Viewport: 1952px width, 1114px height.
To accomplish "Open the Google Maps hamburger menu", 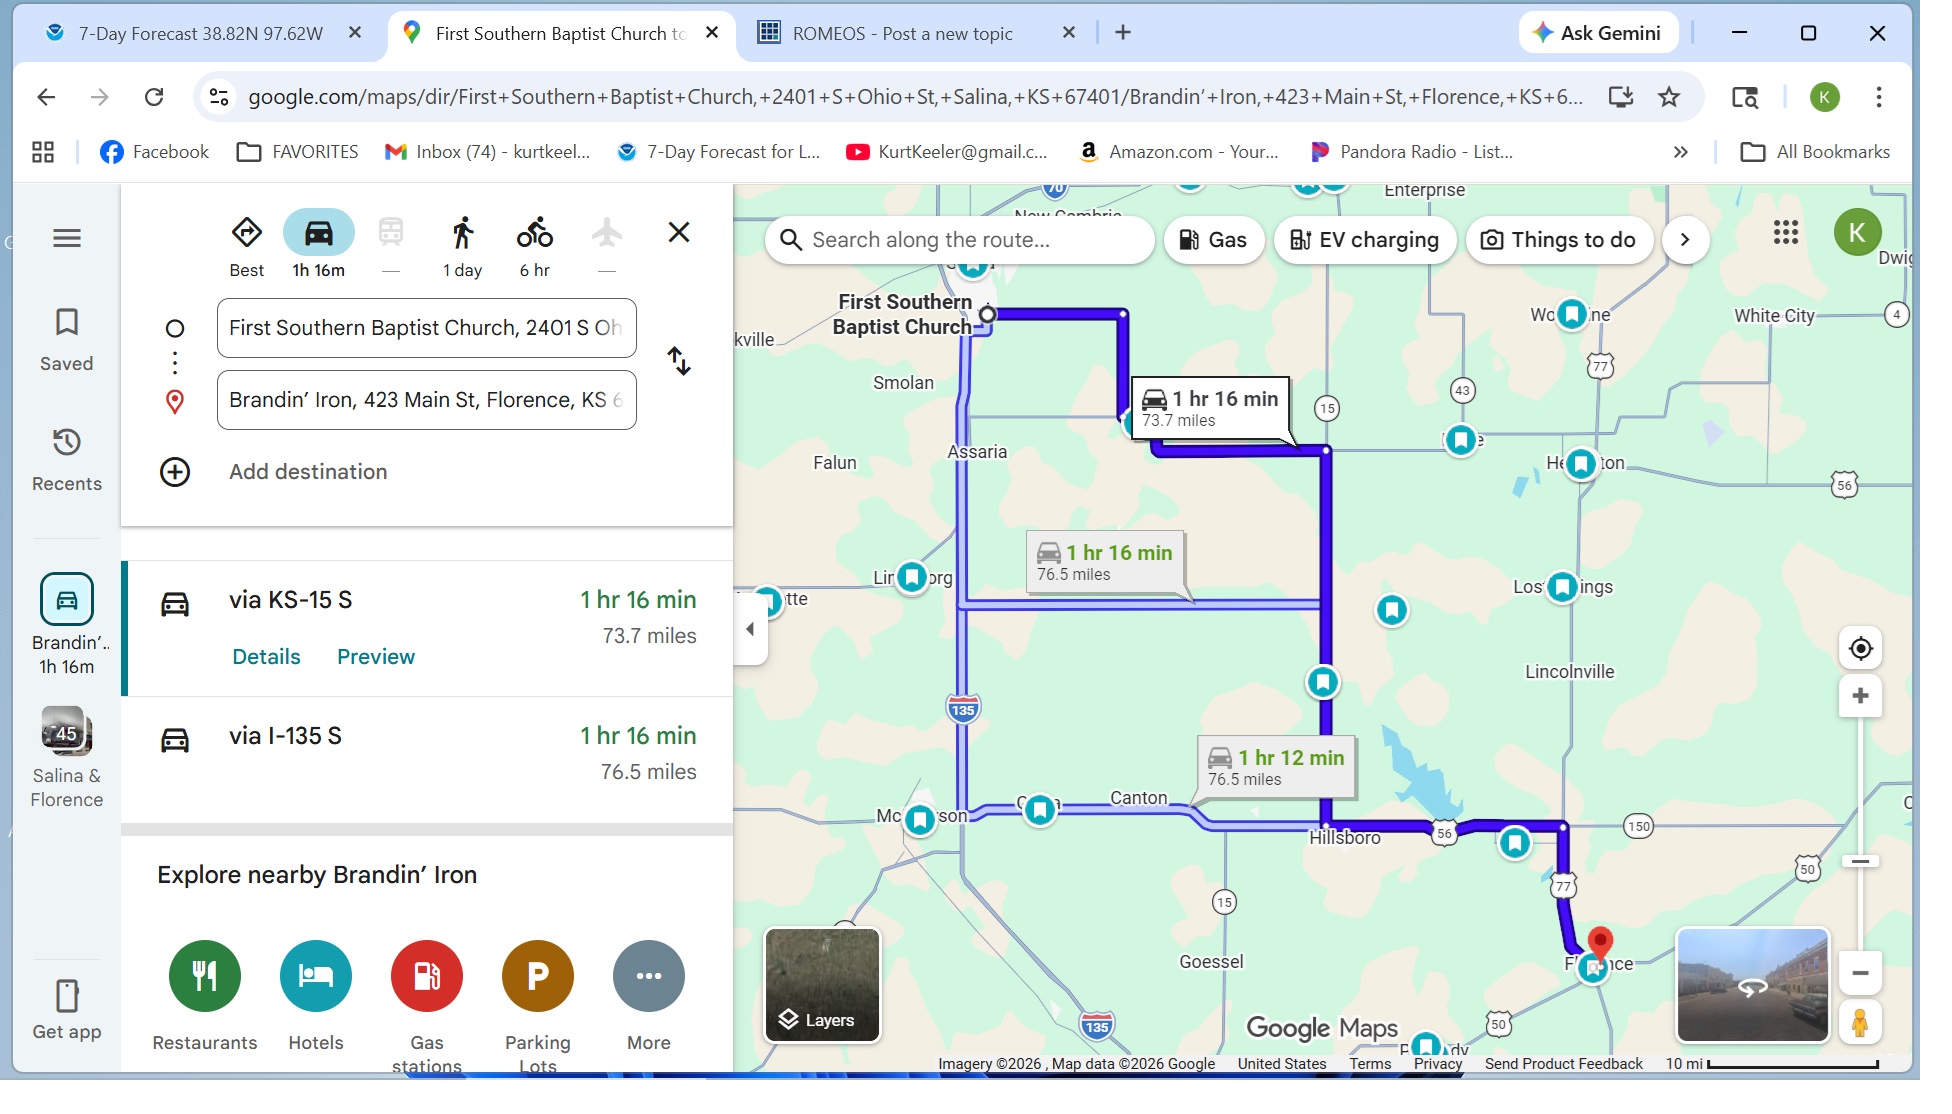I will [67, 238].
